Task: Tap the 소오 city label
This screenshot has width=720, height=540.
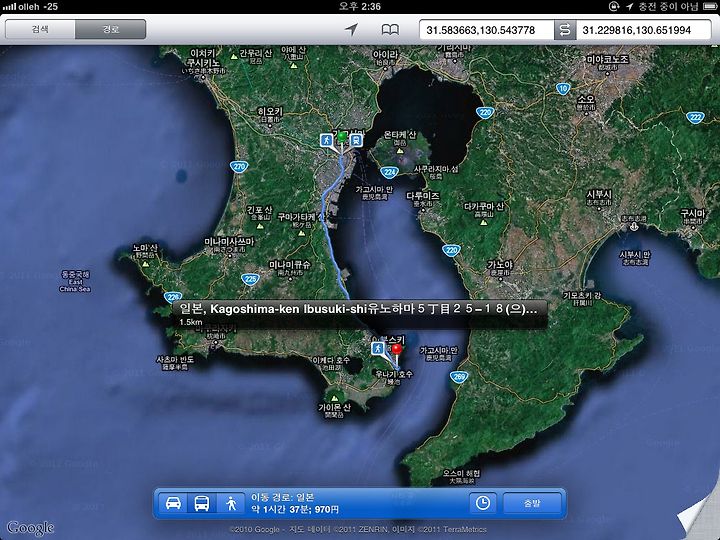Action: [x=586, y=102]
